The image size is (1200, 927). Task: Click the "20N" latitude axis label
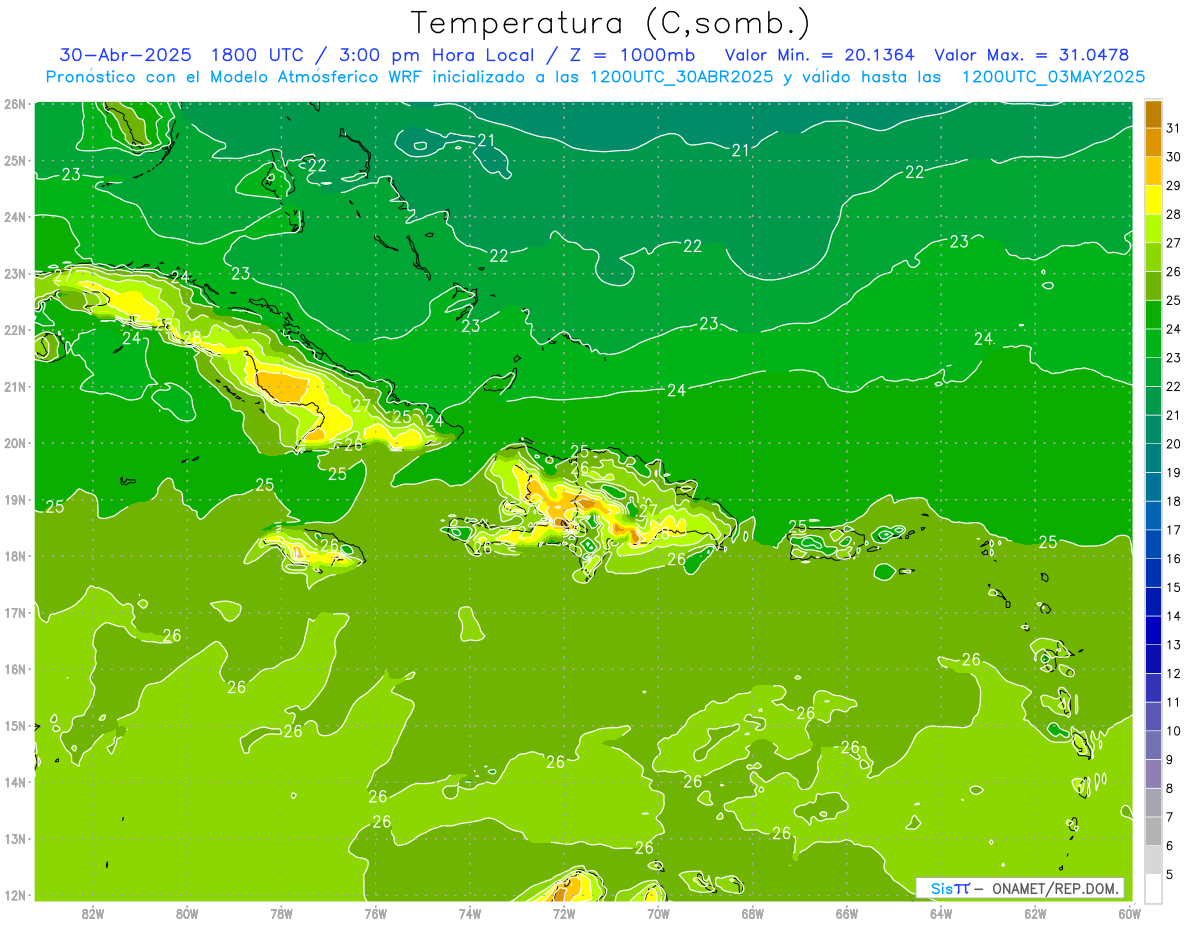(14, 443)
